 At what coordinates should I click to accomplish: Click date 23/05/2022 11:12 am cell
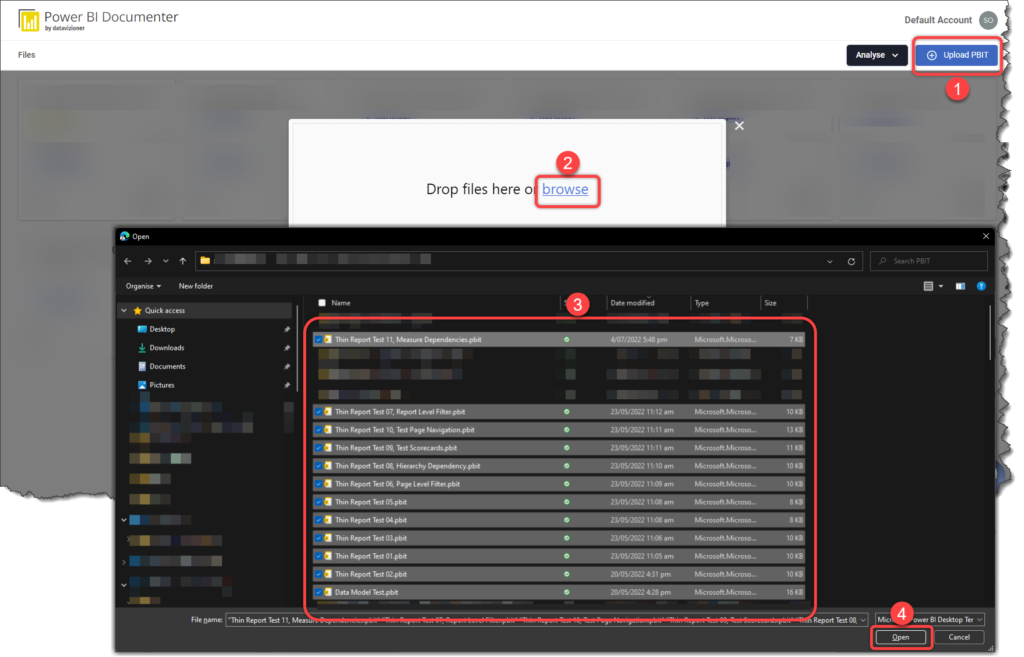642,412
